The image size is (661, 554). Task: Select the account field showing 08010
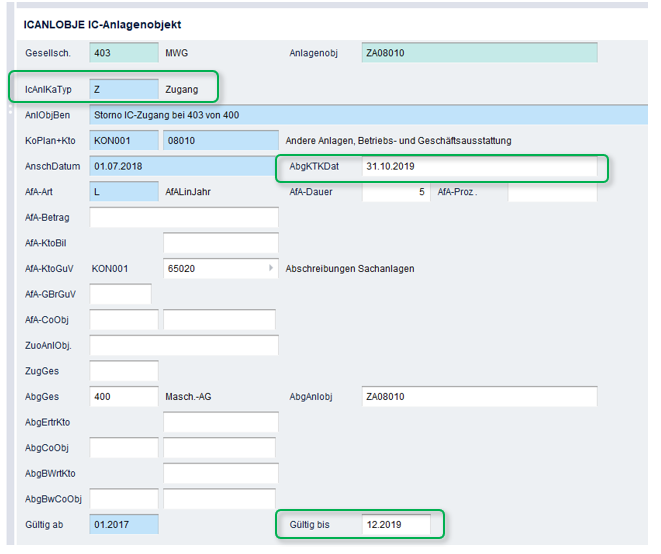click(x=221, y=140)
